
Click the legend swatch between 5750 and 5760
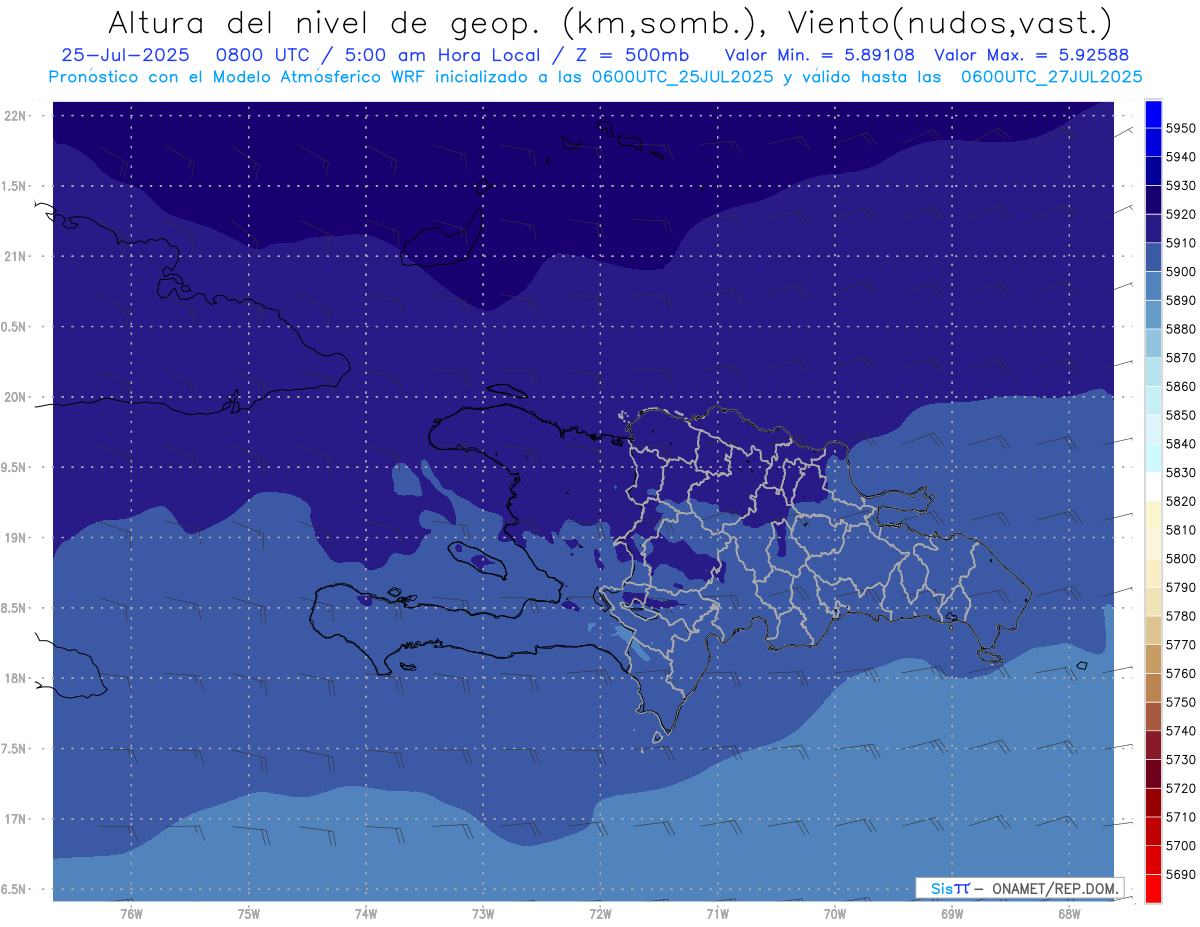[1152, 687]
